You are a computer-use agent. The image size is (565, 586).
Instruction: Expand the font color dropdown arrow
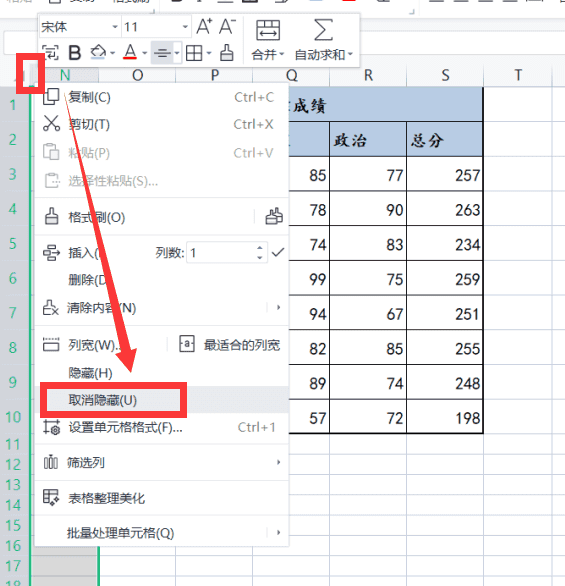point(144,53)
